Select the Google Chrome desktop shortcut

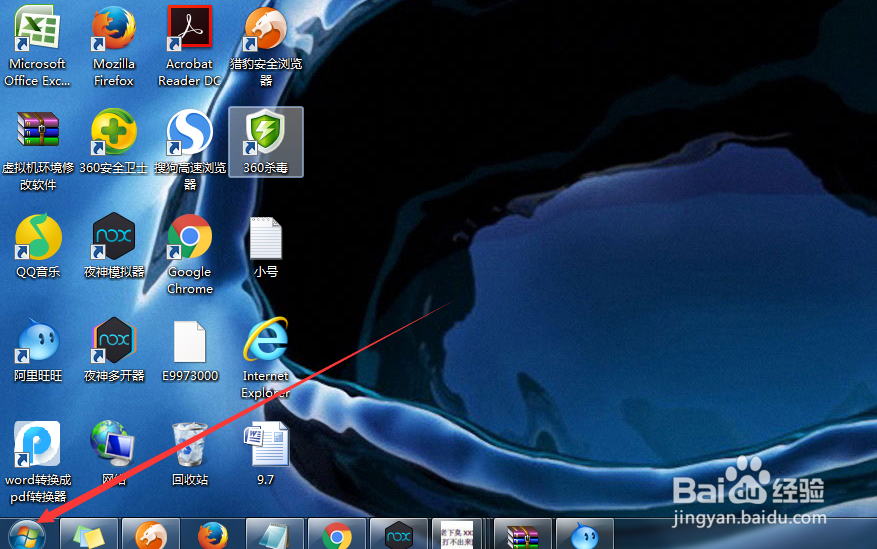point(190,255)
